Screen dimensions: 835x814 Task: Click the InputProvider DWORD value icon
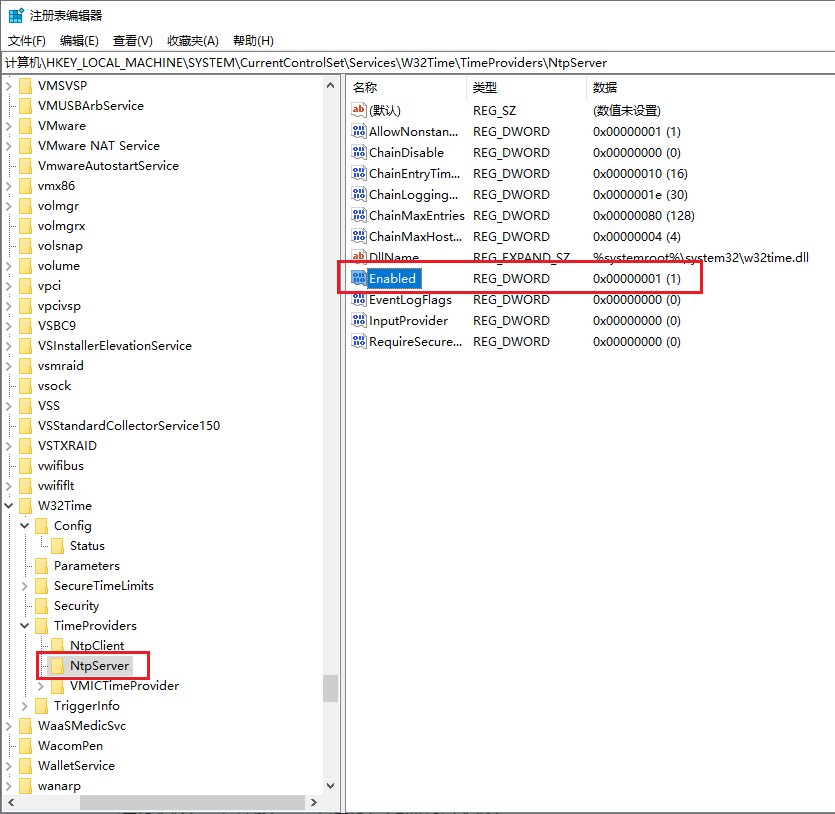point(359,320)
